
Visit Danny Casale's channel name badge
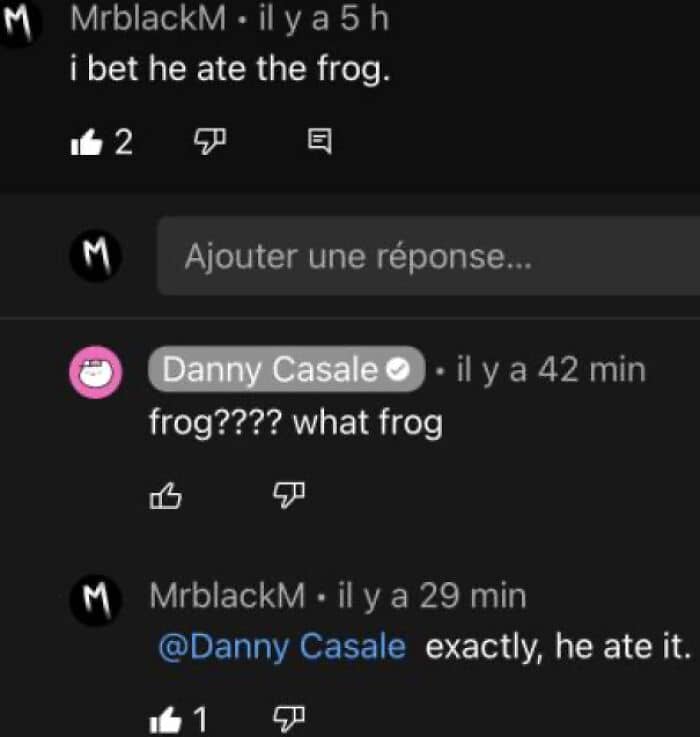(272, 370)
